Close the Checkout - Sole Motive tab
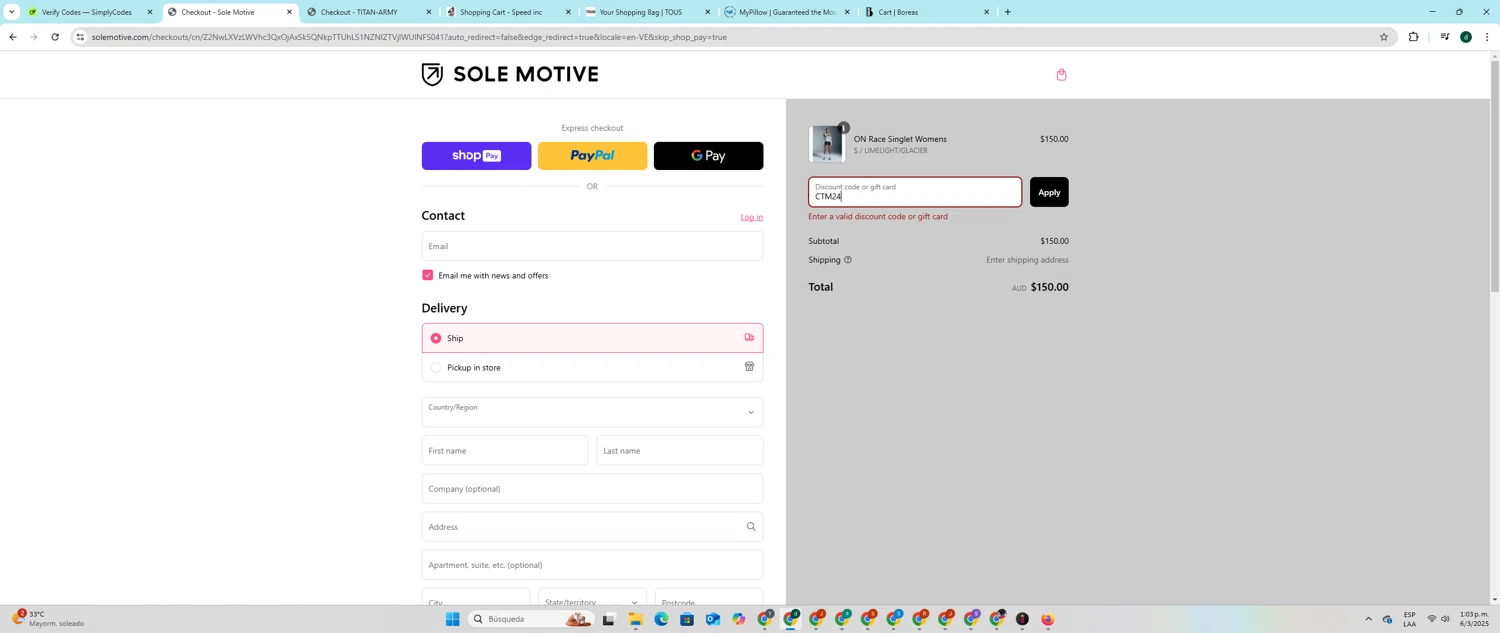 click(x=289, y=12)
